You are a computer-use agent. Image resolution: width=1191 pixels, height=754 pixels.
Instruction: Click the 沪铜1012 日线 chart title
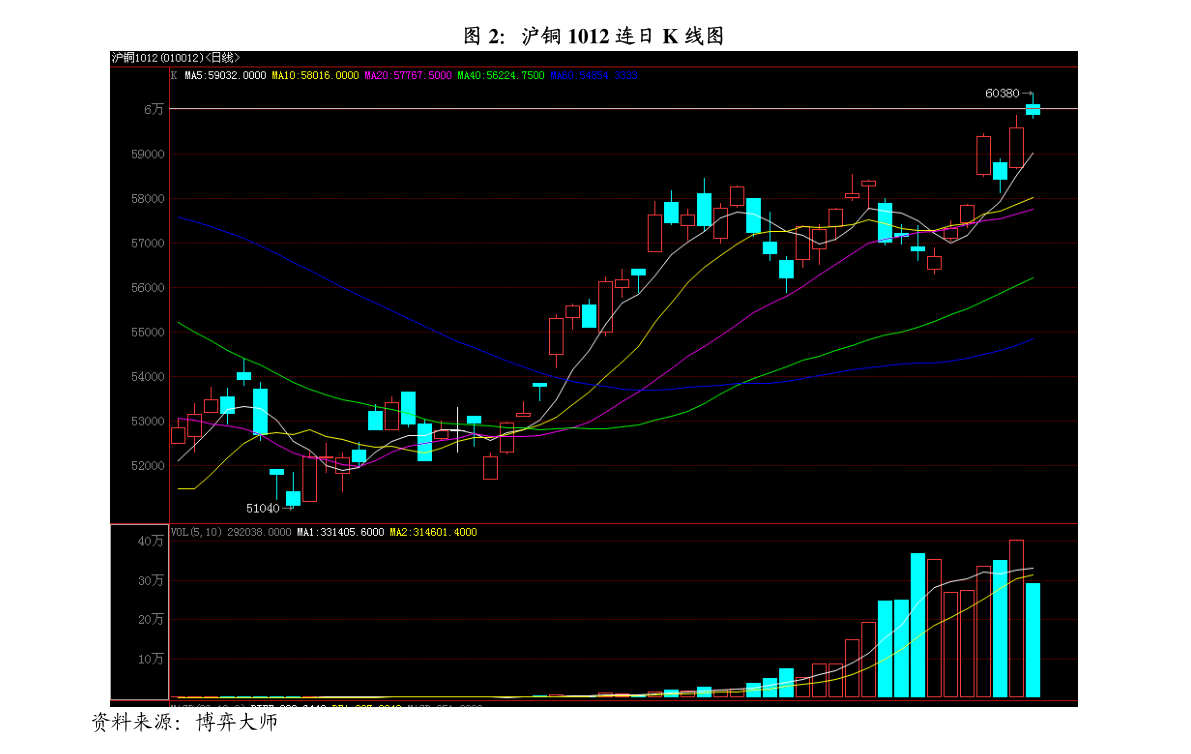pos(175,58)
